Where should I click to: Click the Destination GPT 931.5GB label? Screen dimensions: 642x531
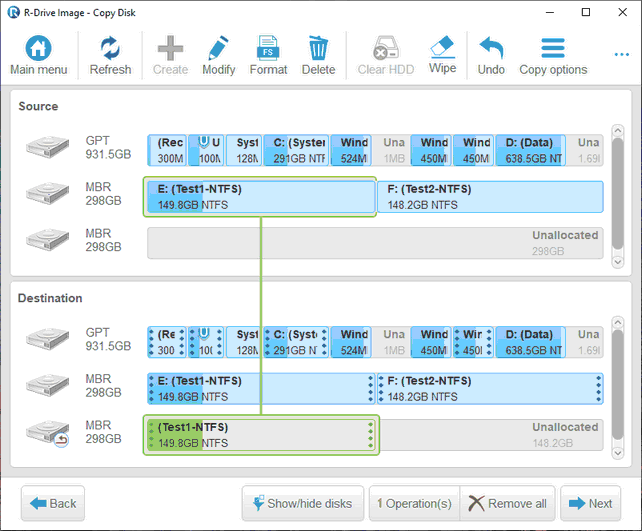pyautogui.click(x=108, y=339)
